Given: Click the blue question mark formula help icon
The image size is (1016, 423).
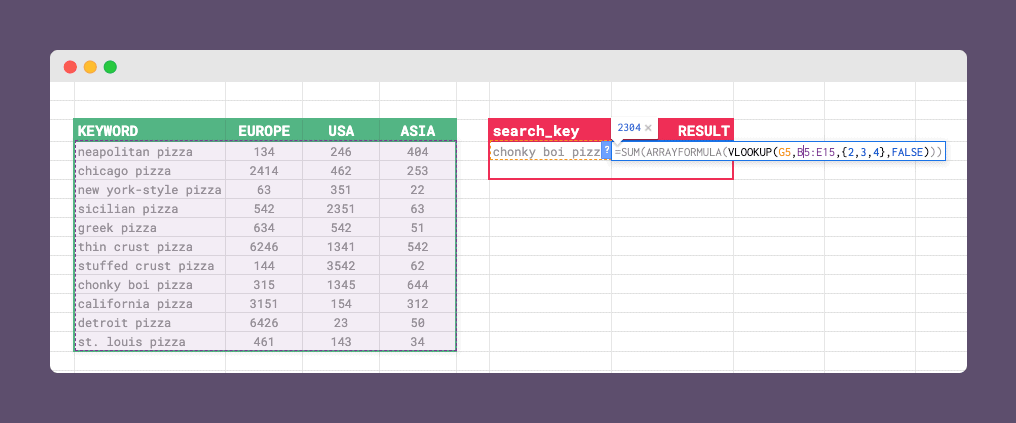Looking at the screenshot, I should pos(606,151).
